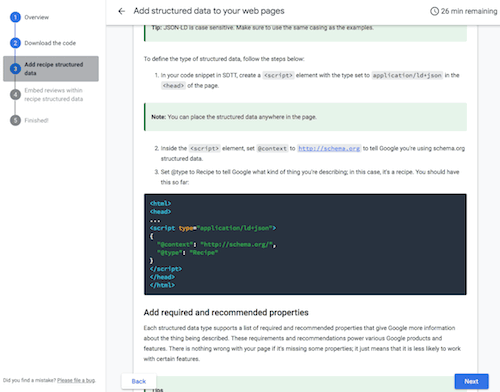Click Add required and recommended properties heading

[226, 312]
